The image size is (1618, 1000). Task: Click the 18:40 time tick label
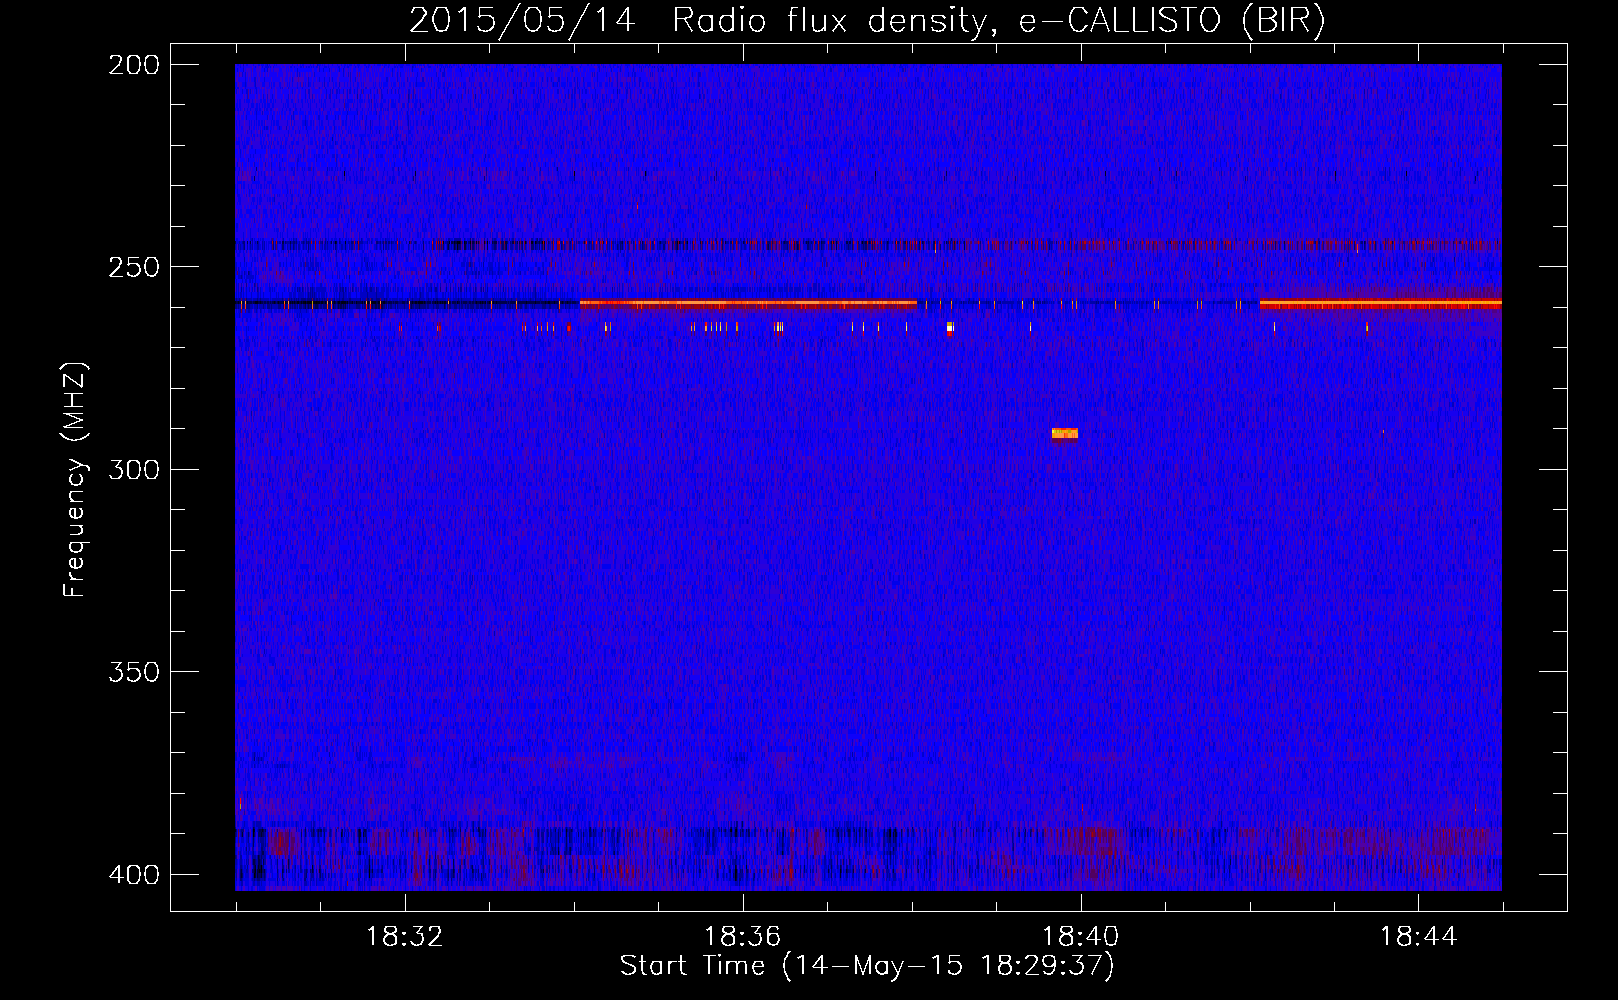[x=1081, y=937]
